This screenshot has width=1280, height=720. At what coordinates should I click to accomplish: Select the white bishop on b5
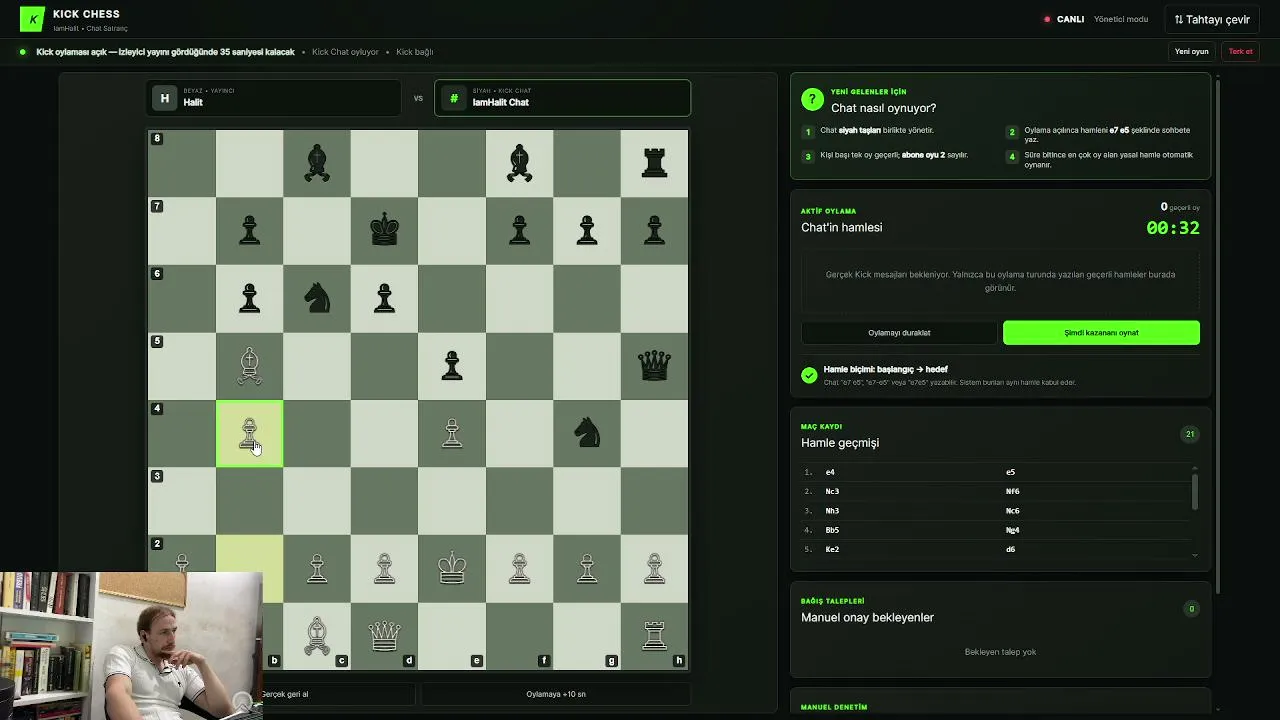250,366
